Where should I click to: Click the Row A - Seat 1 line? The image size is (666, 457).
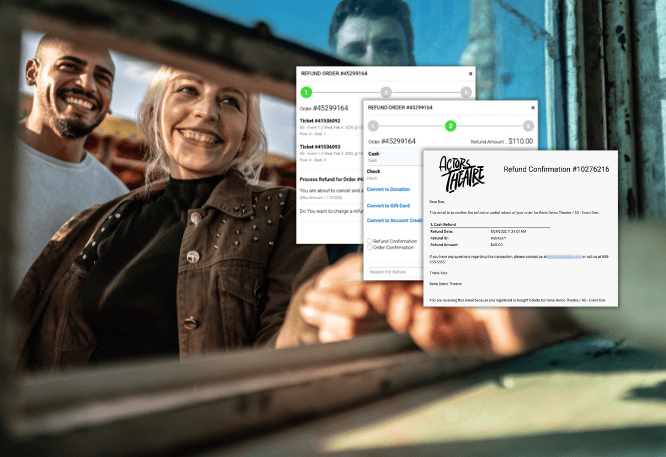point(313,134)
